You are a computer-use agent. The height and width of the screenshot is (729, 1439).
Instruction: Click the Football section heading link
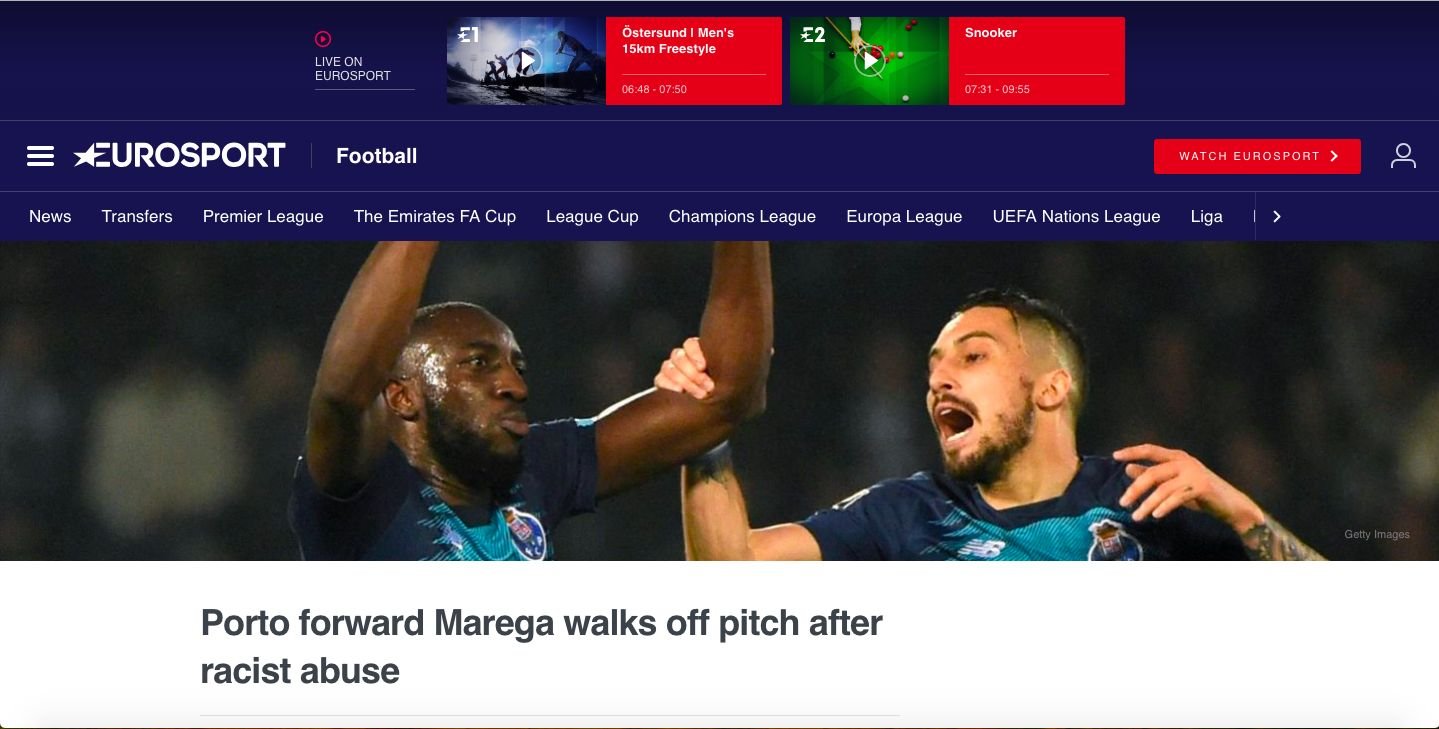pos(377,156)
